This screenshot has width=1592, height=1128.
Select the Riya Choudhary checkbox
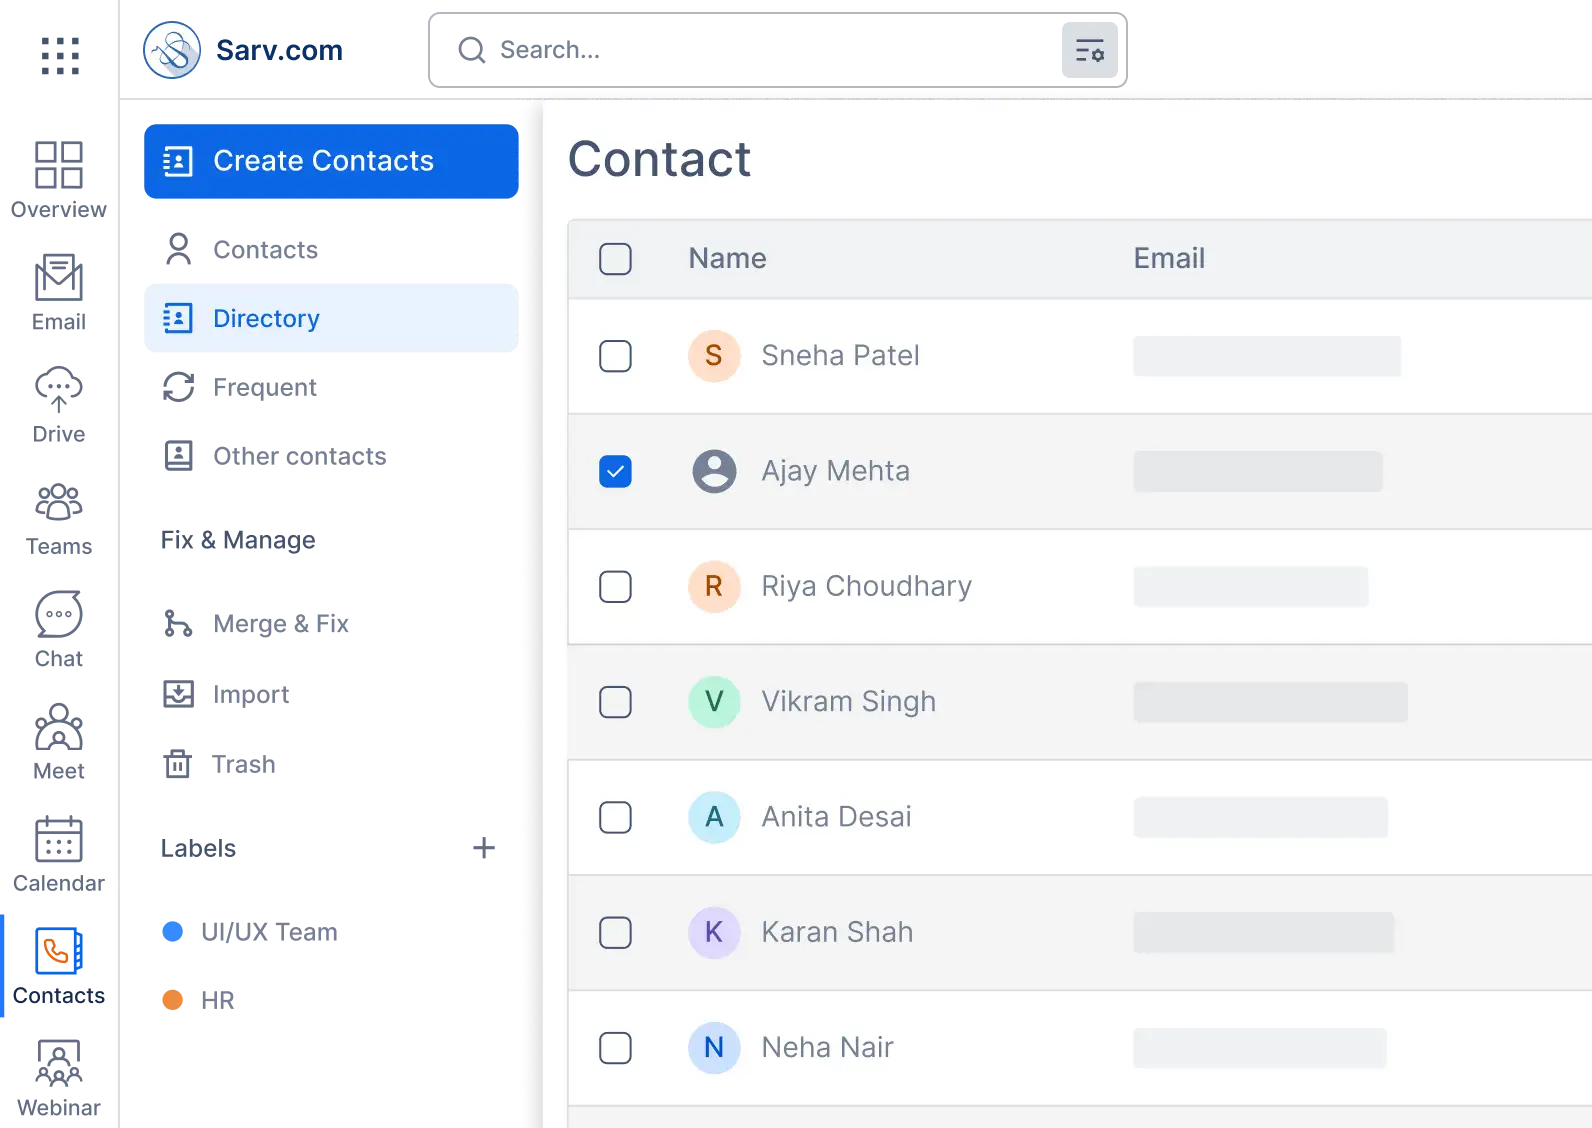(615, 587)
